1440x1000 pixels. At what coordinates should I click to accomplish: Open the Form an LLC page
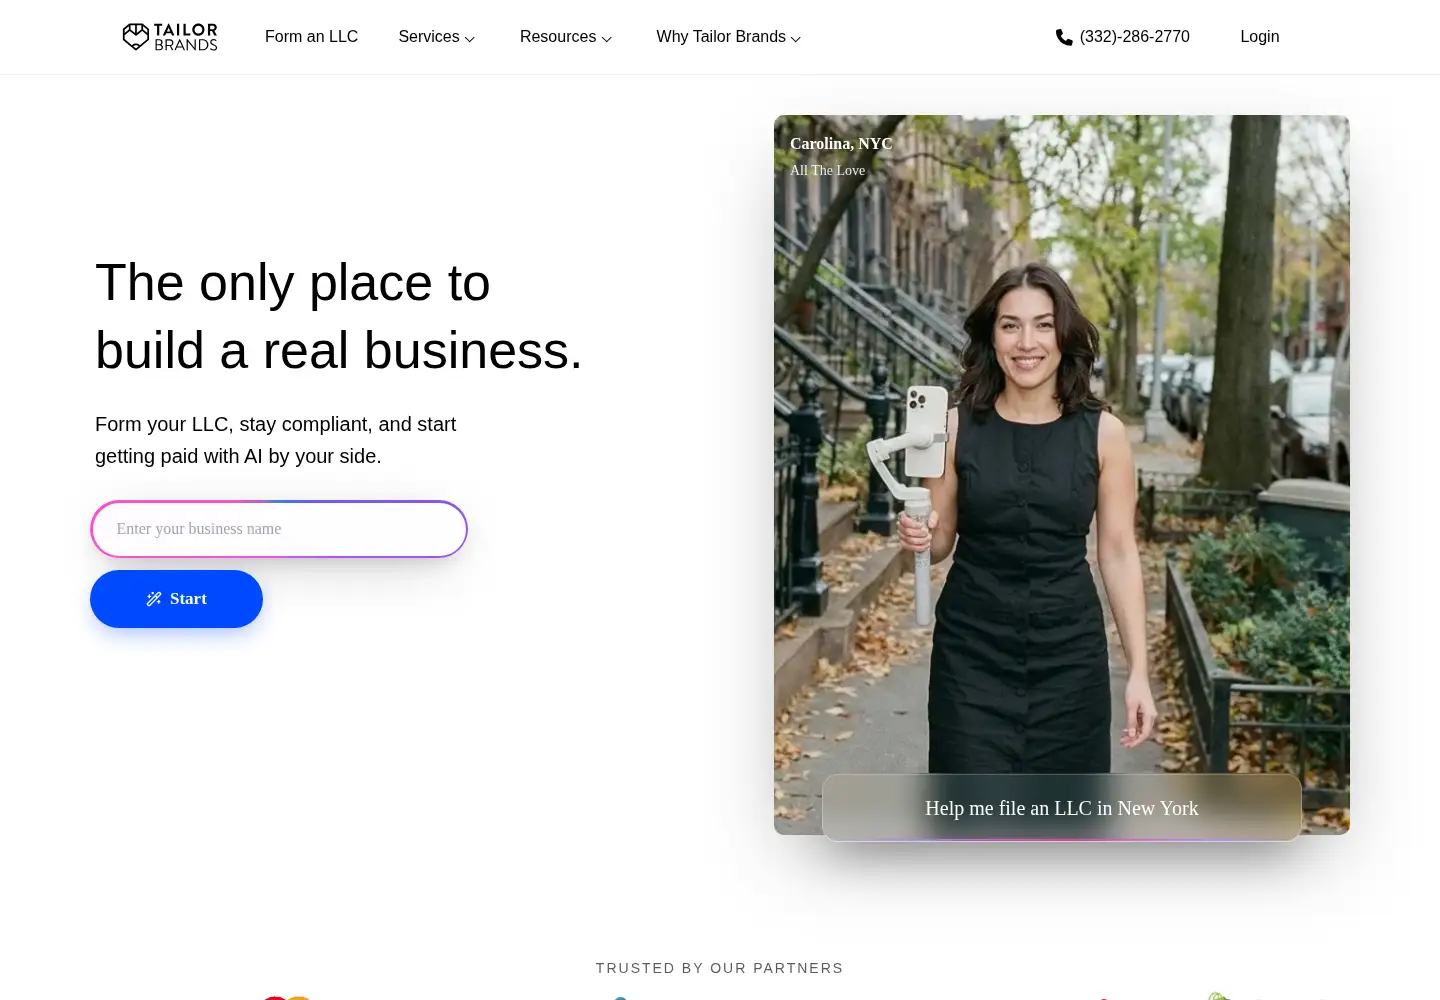pyautogui.click(x=311, y=37)
